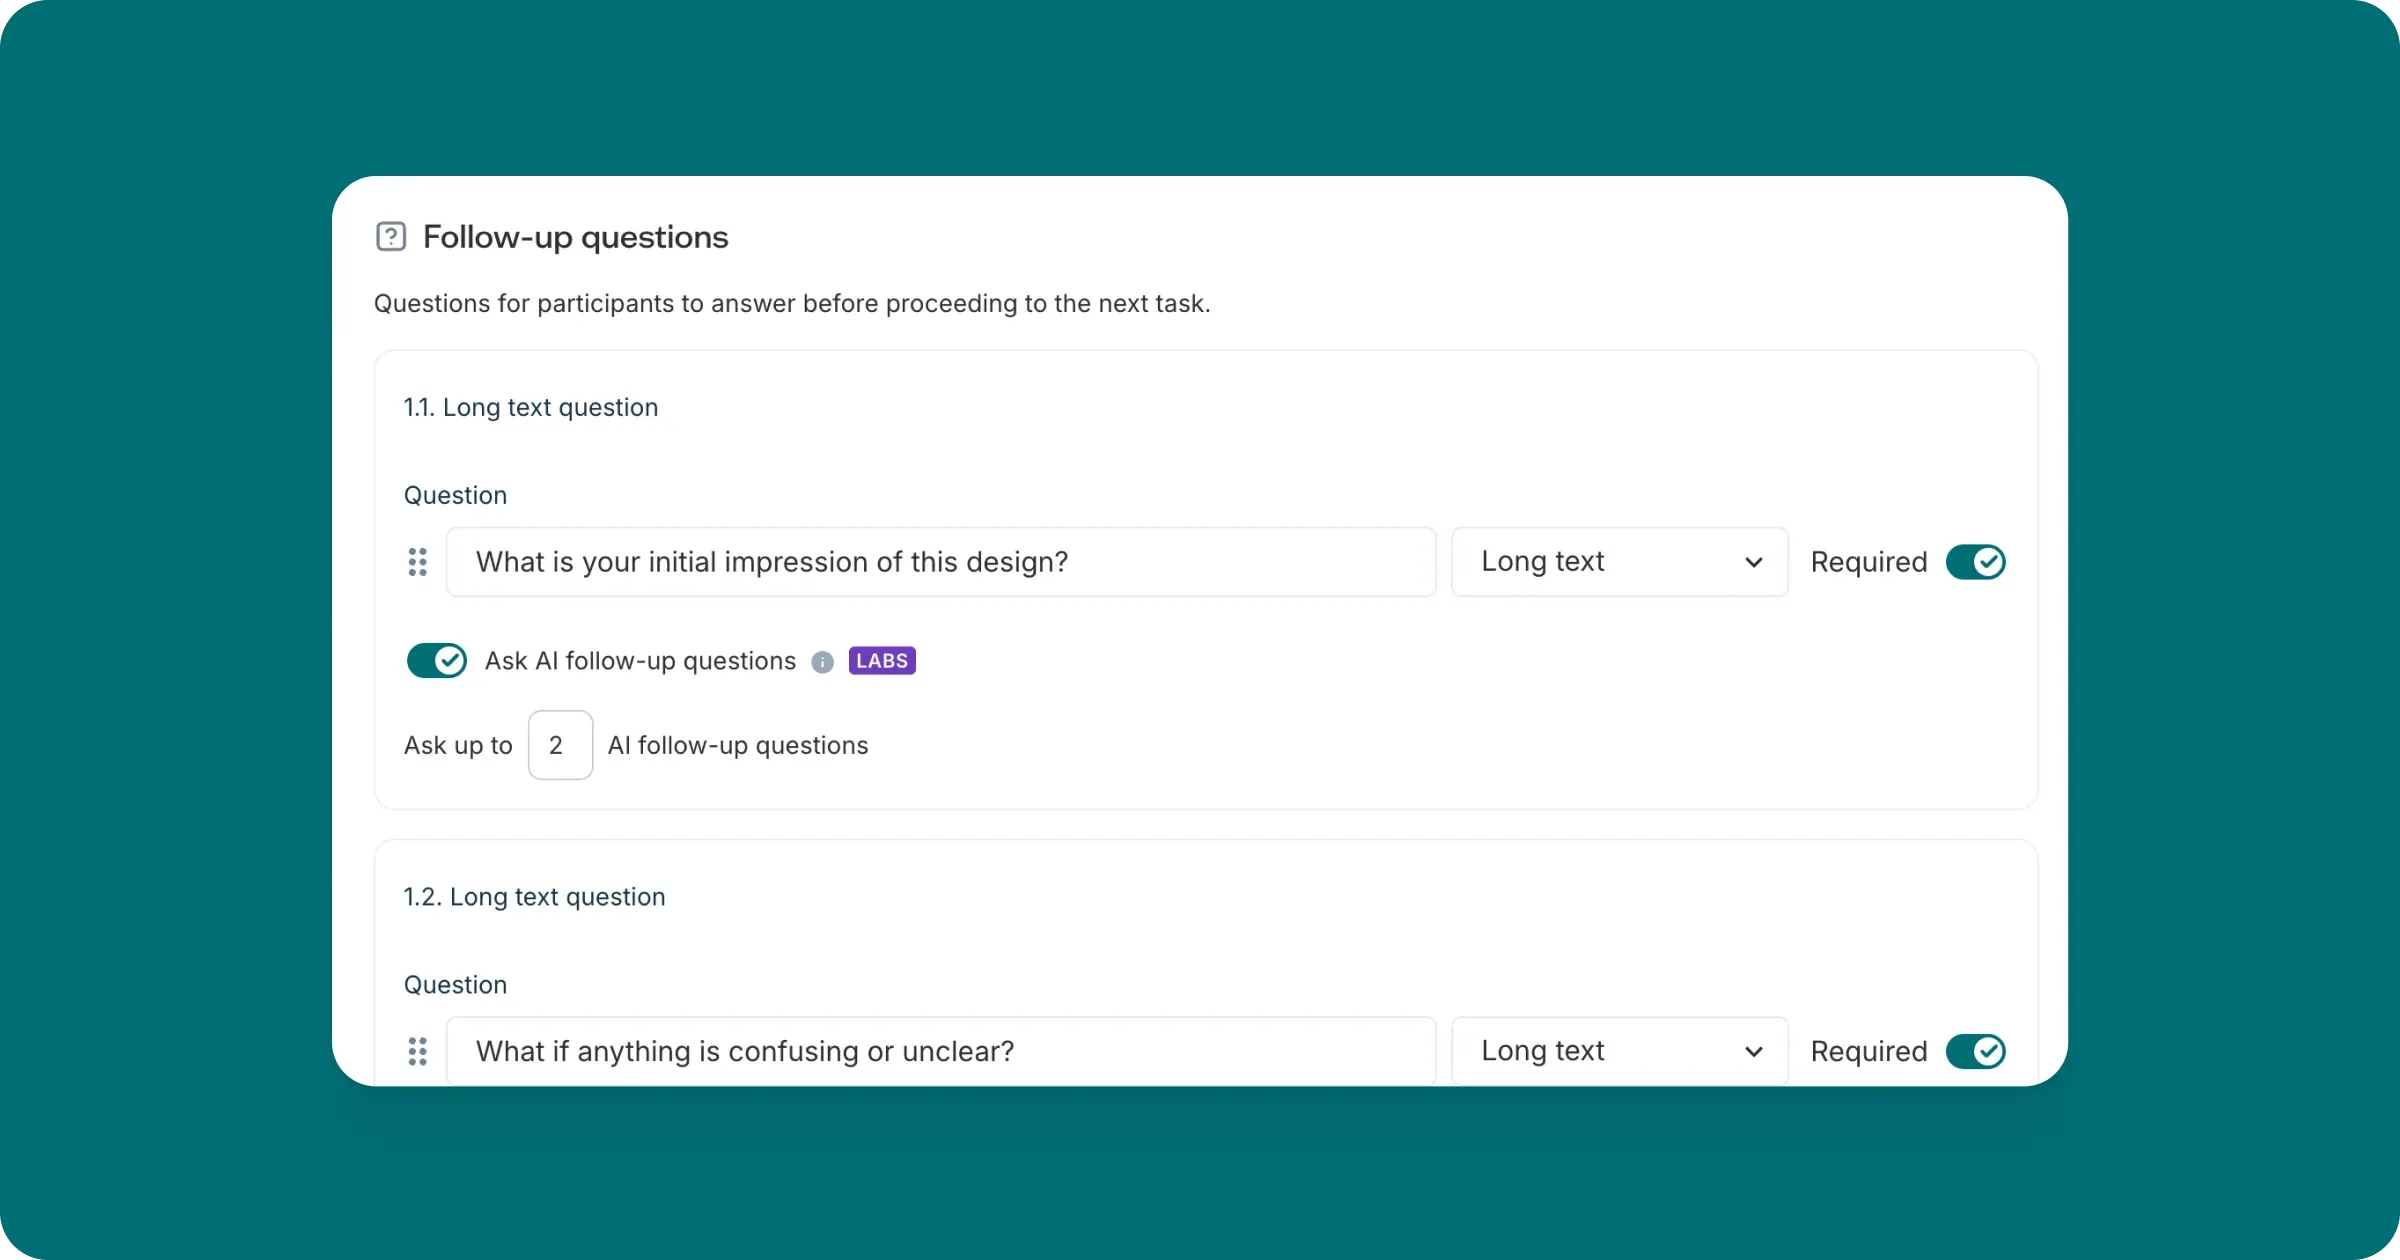Click the initial impression question text field
The width and height of the screenshot is (2400, 1260).
[940, 562]
